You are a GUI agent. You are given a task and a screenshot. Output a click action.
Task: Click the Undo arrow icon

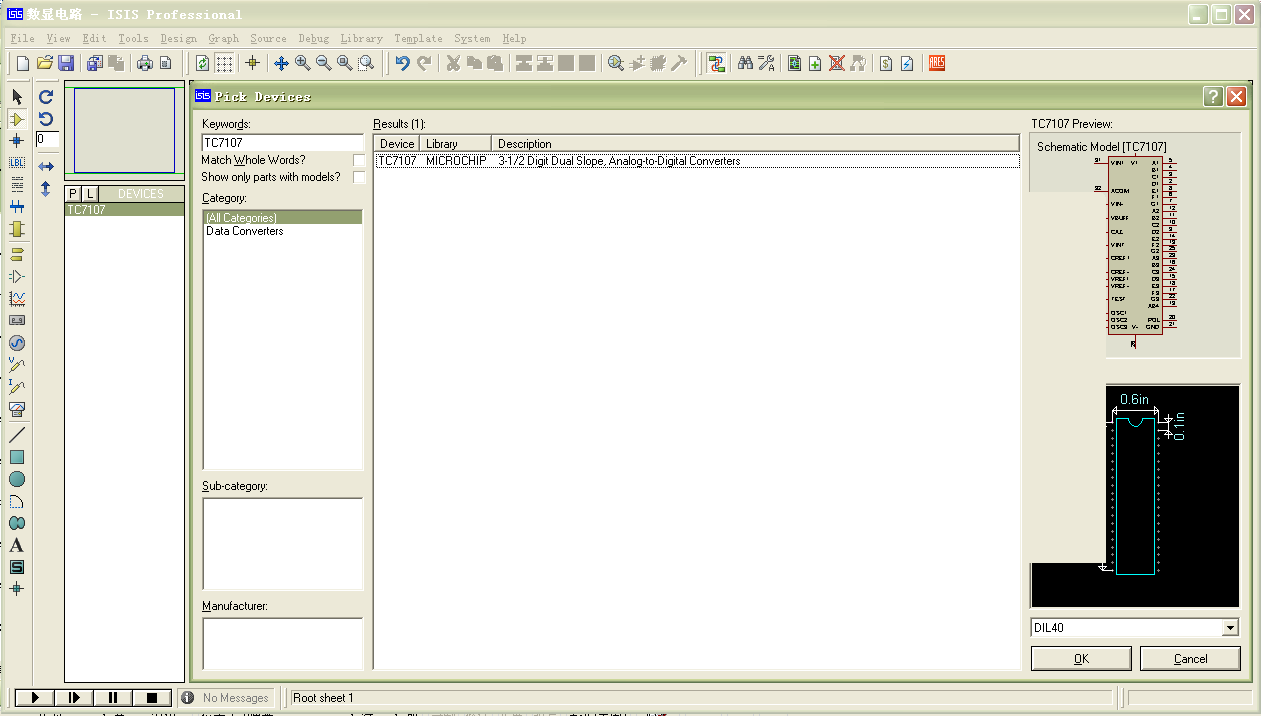tap(402, 63)
